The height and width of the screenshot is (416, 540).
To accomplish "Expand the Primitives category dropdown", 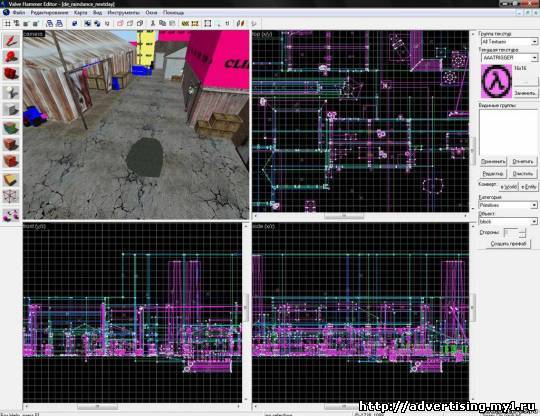I will tap(534, 205).
